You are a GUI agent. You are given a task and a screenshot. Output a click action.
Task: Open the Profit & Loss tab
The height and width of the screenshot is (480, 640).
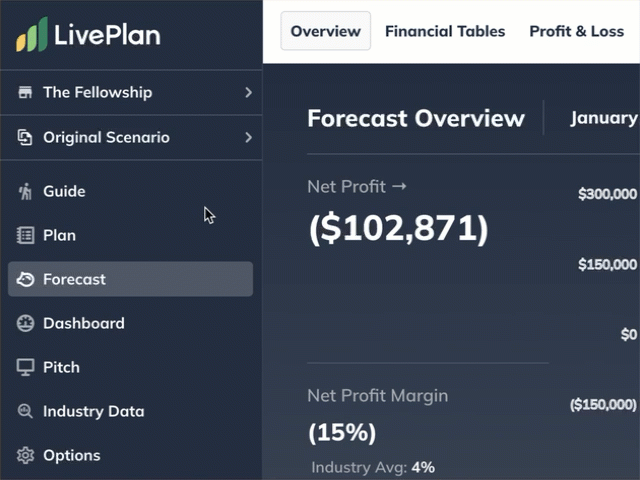click(x=576, y=31)
